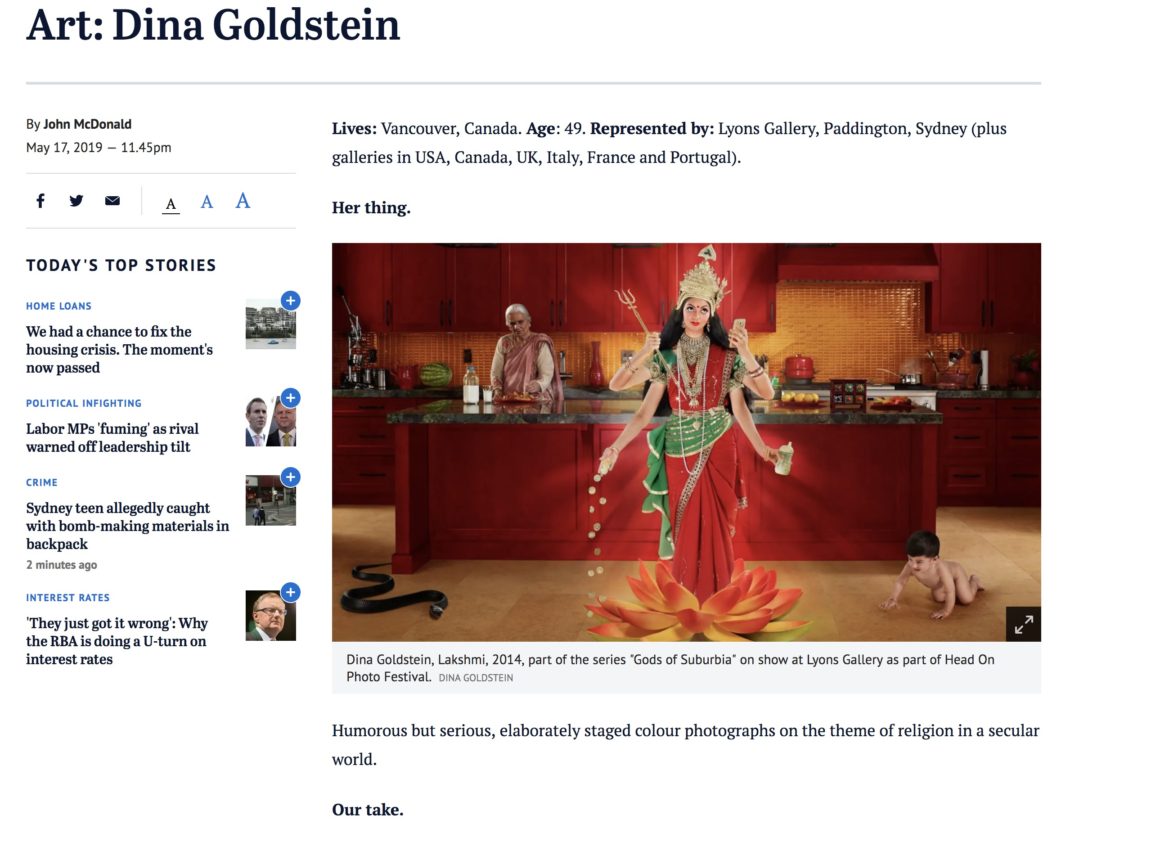Save the Labor MPs story with plus icon
1160x855 pixels.
pos(291,398)
